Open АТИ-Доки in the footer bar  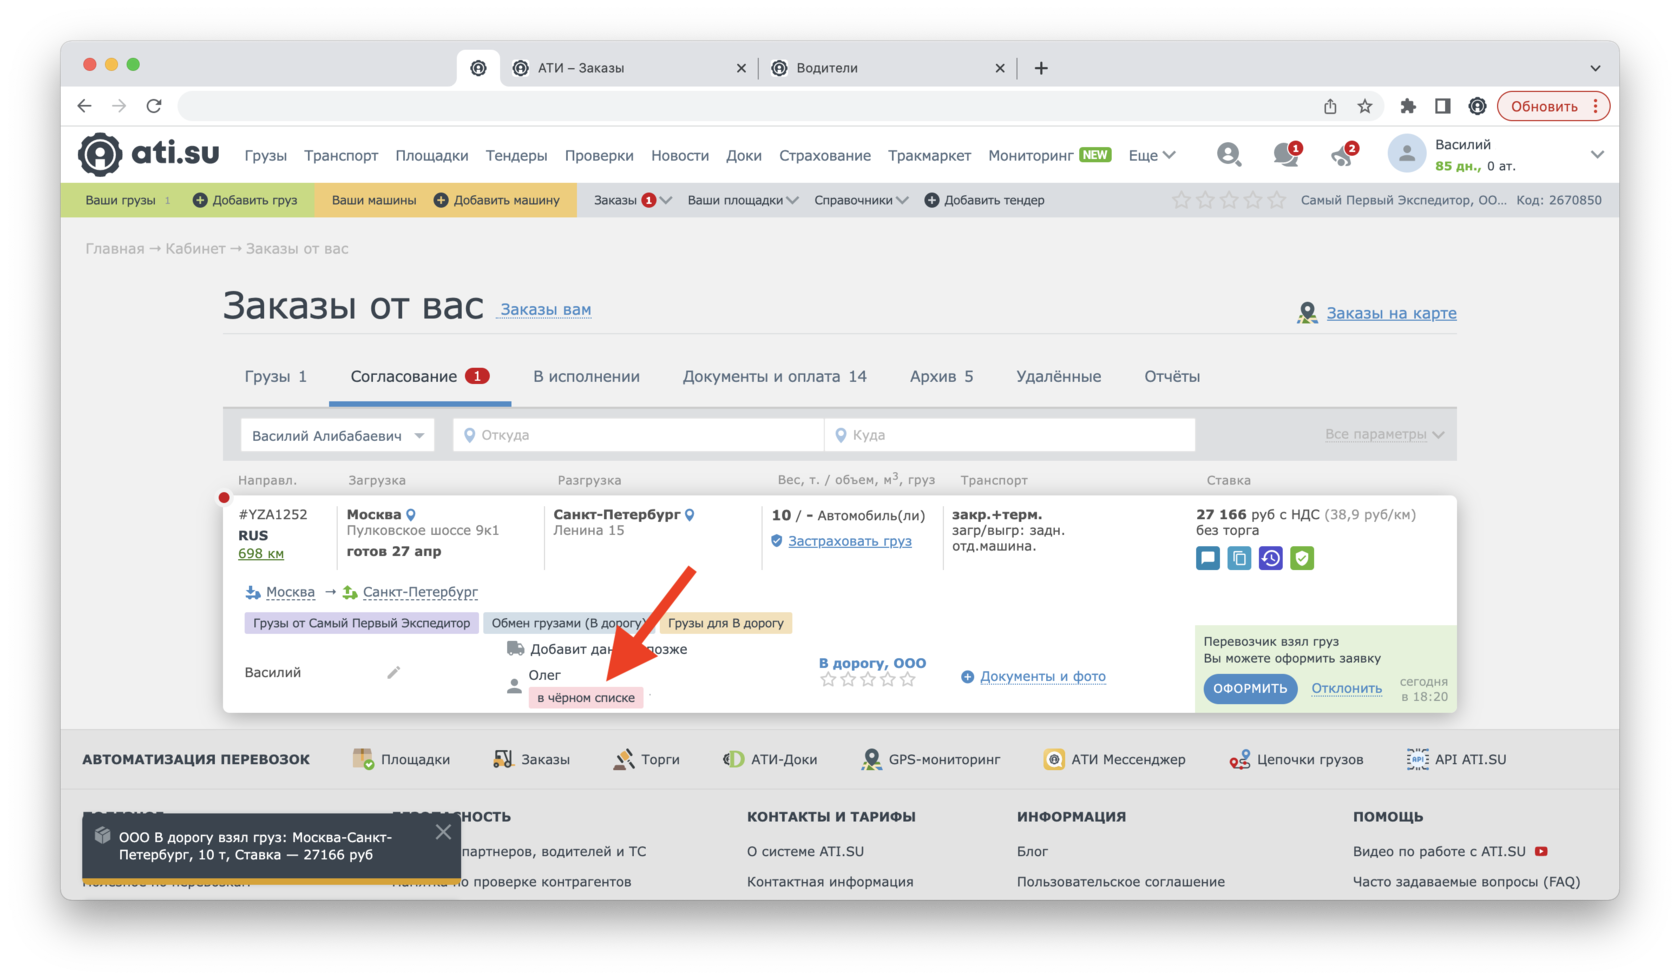click(770, 759)
